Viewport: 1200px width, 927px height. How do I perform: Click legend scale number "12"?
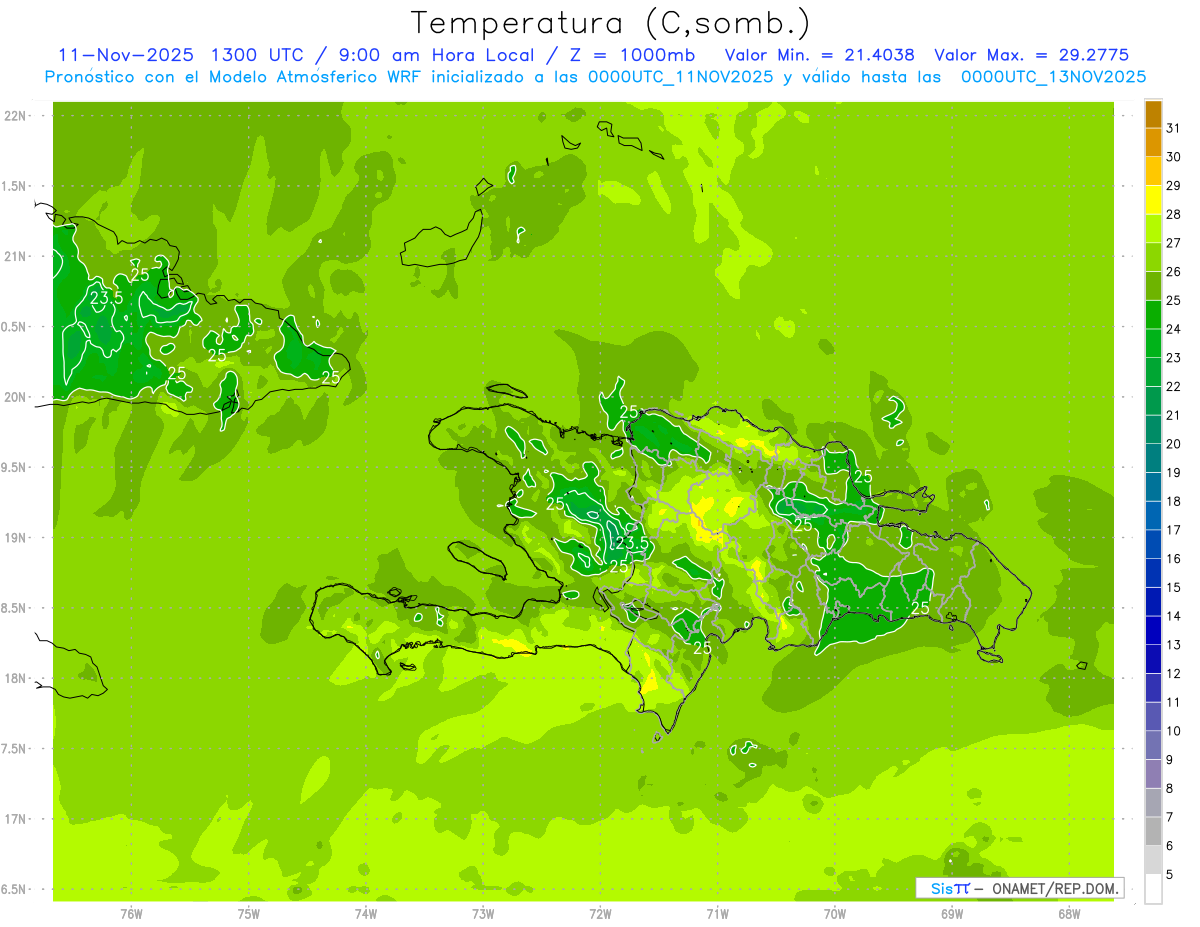(1174, 673)
